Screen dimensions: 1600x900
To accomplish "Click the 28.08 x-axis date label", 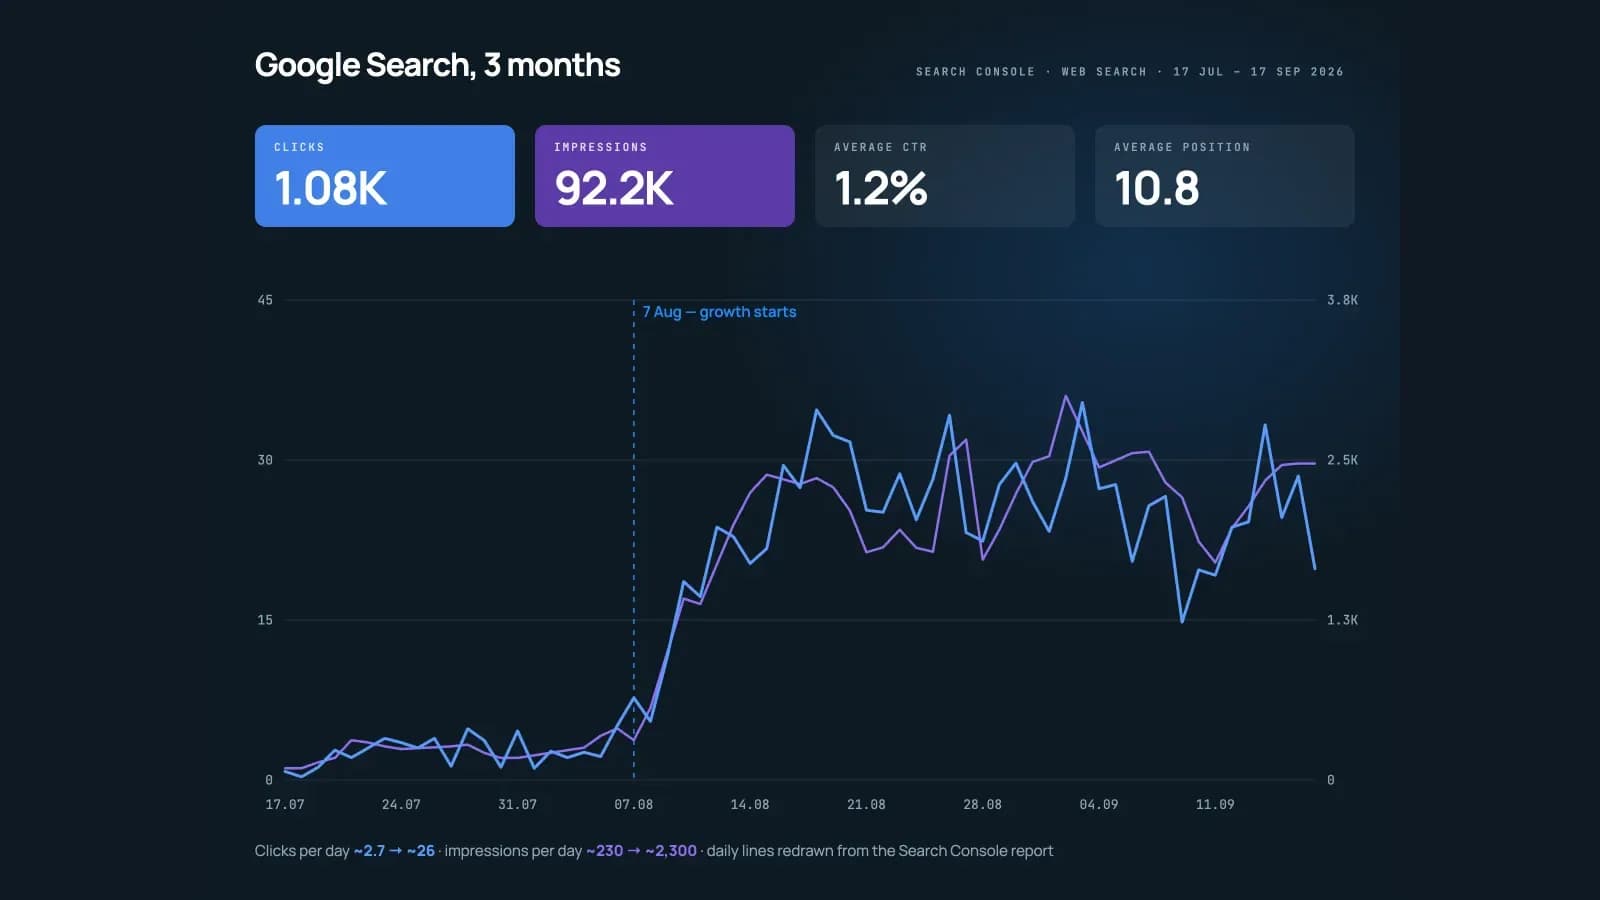I will point(982,805).
